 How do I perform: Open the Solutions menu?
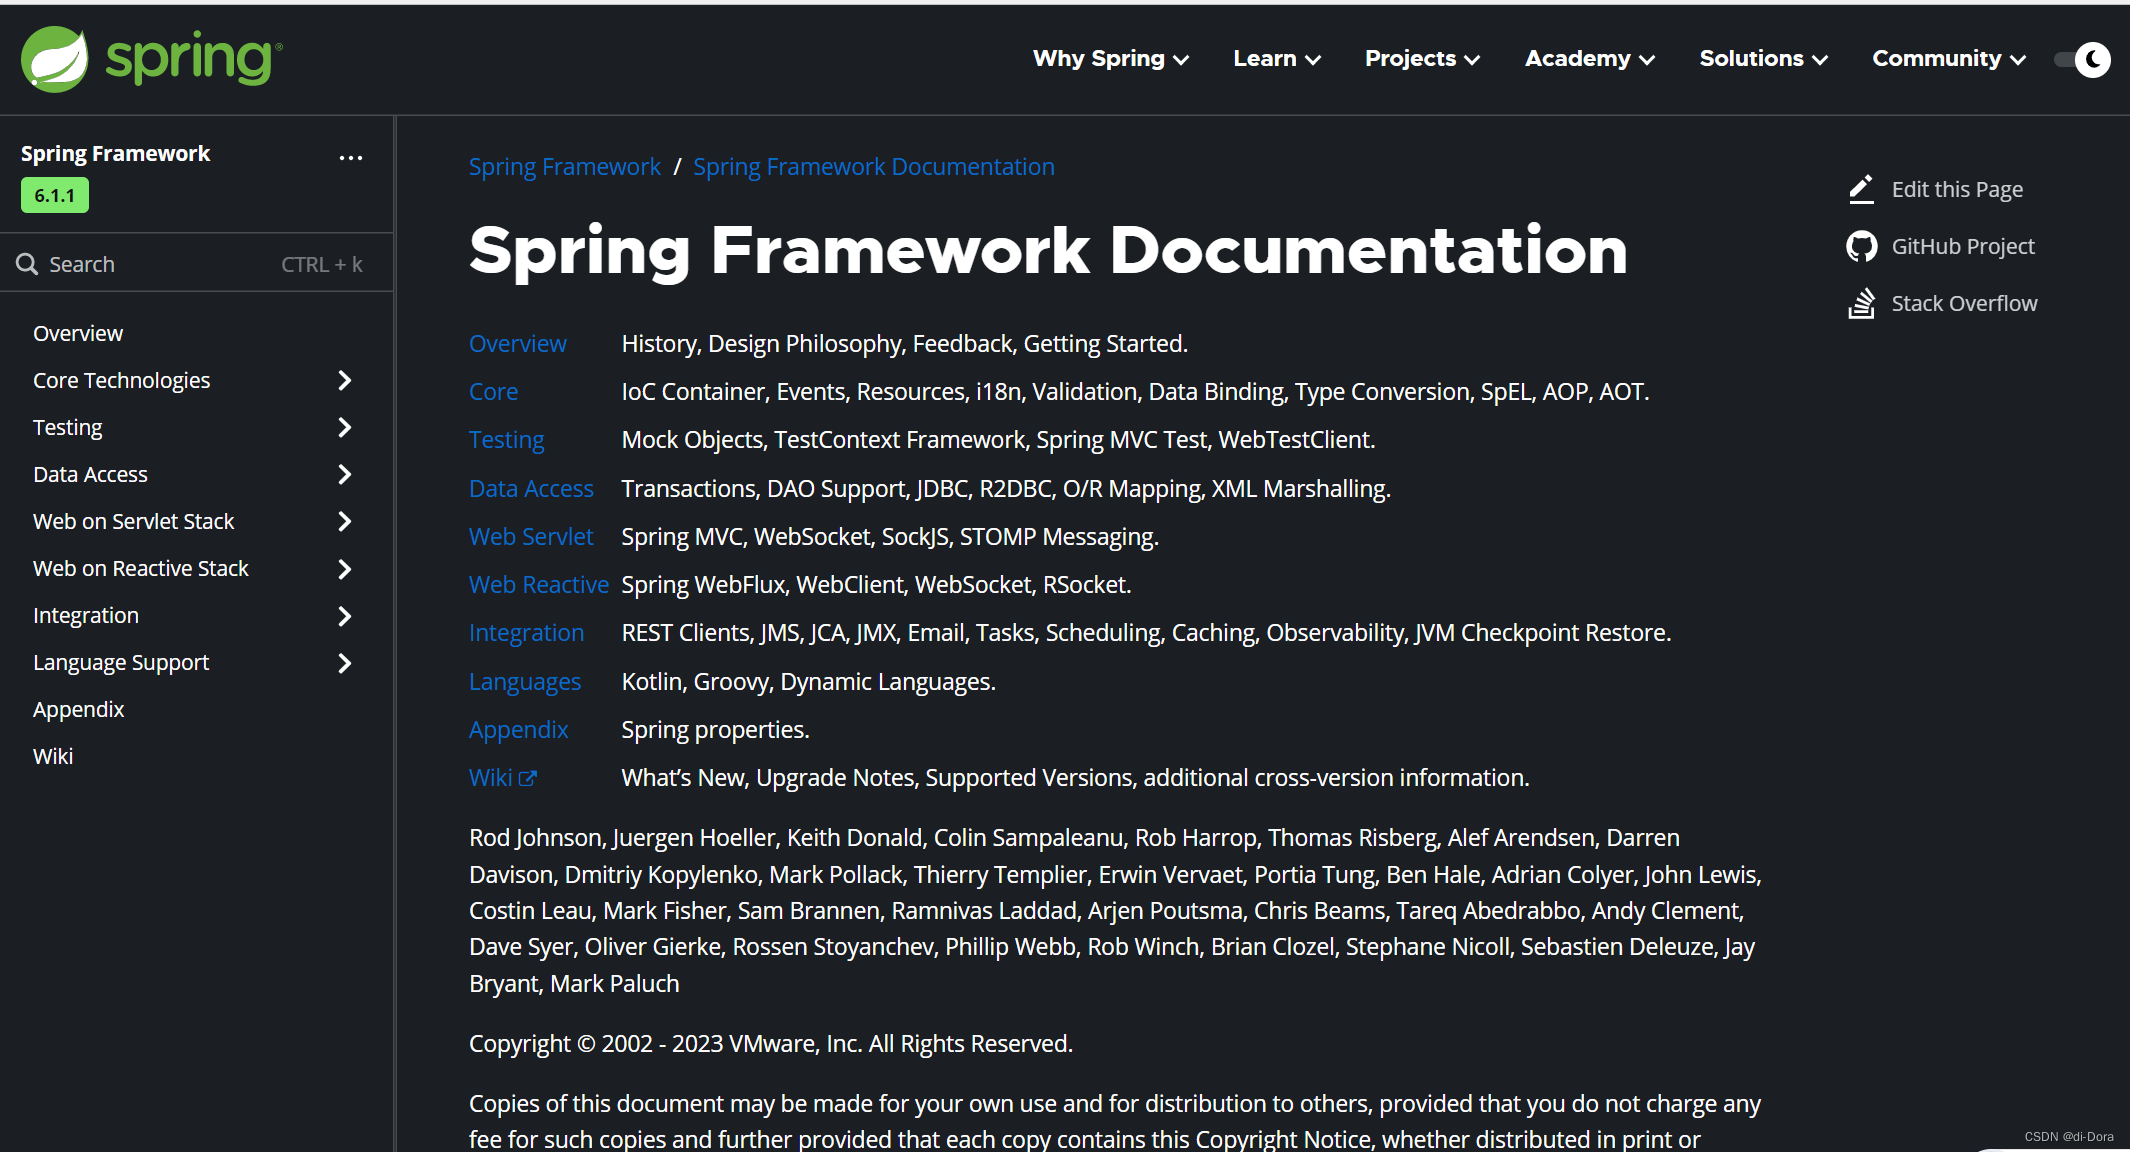(x=1764, y=58)
